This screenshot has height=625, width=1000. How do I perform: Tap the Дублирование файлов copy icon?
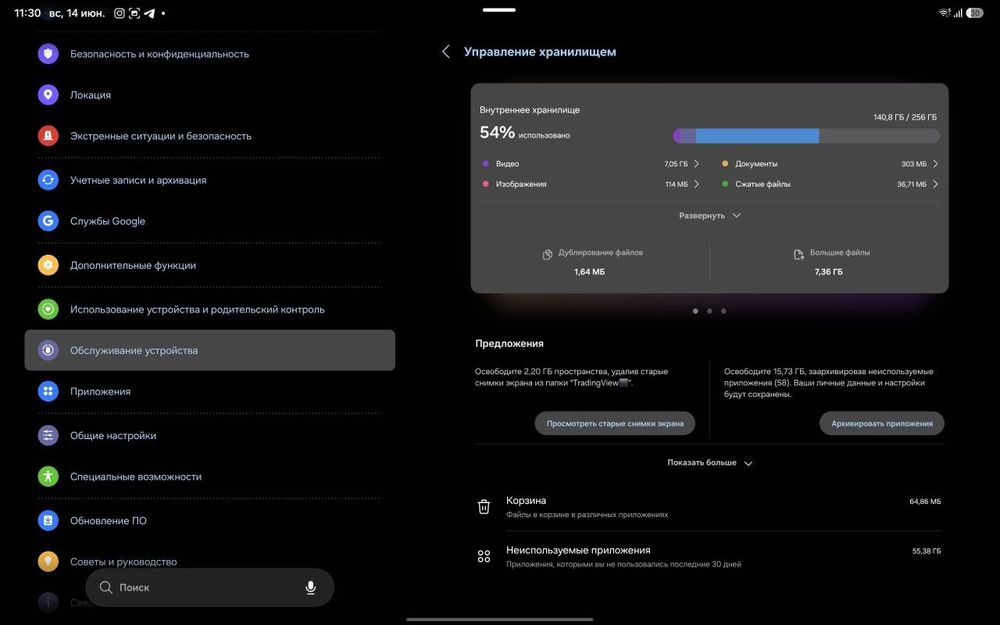click(x=547, y=254)
